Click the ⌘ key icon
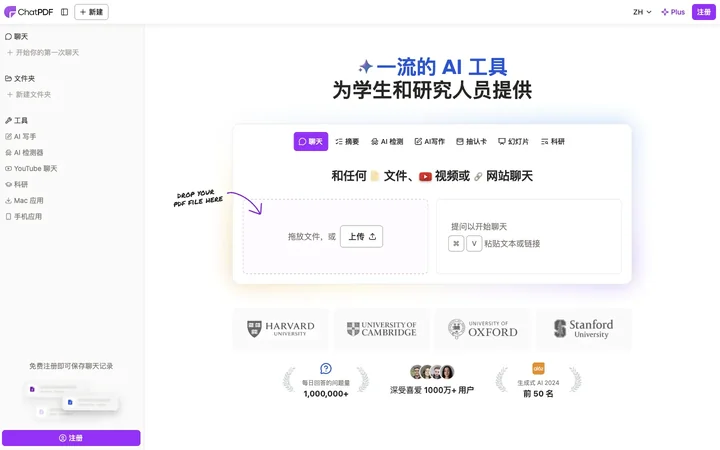 click(456, 243)
